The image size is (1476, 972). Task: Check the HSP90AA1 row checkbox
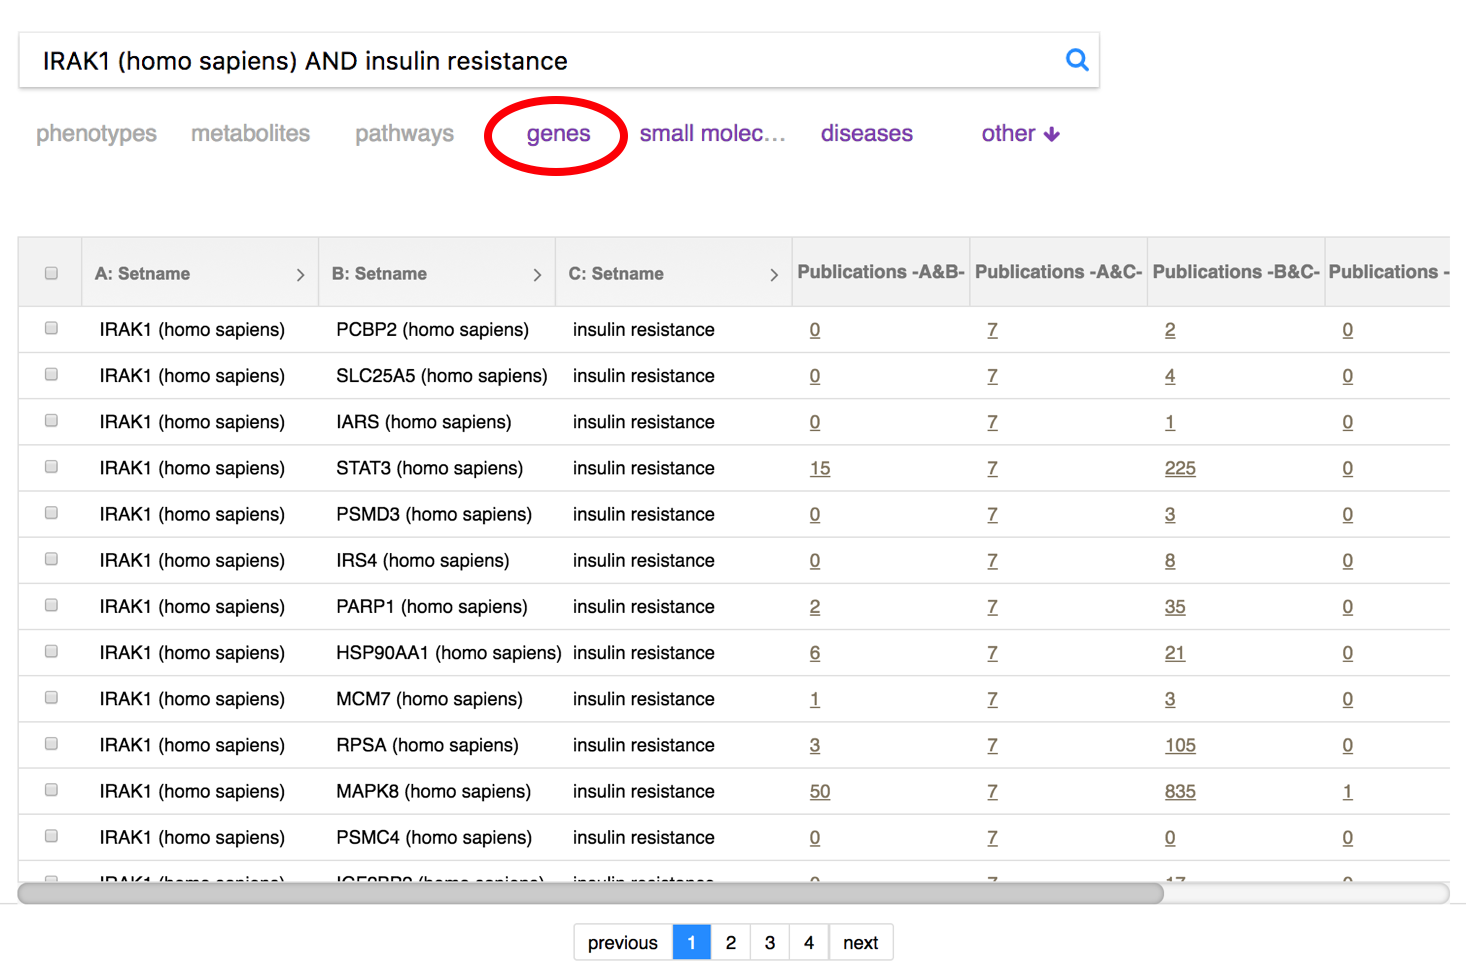point(51,651)
